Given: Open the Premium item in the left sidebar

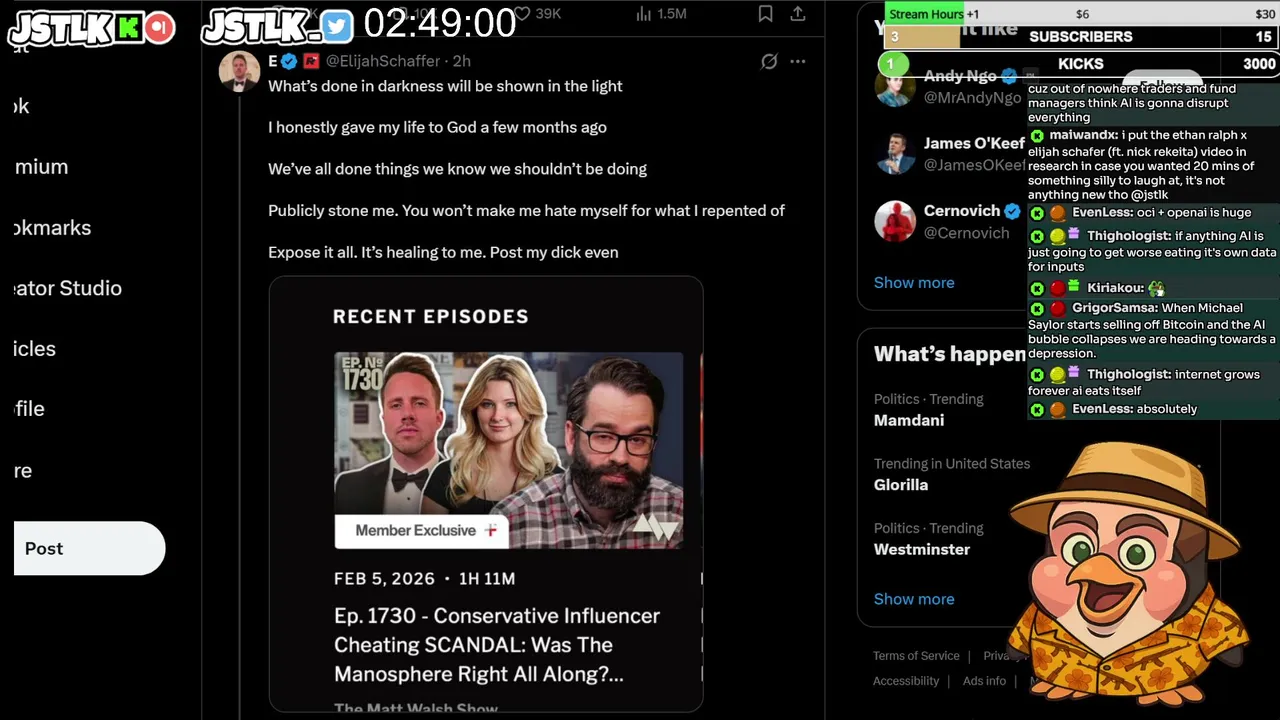Looking at the screenshot, I should point(41,167).
